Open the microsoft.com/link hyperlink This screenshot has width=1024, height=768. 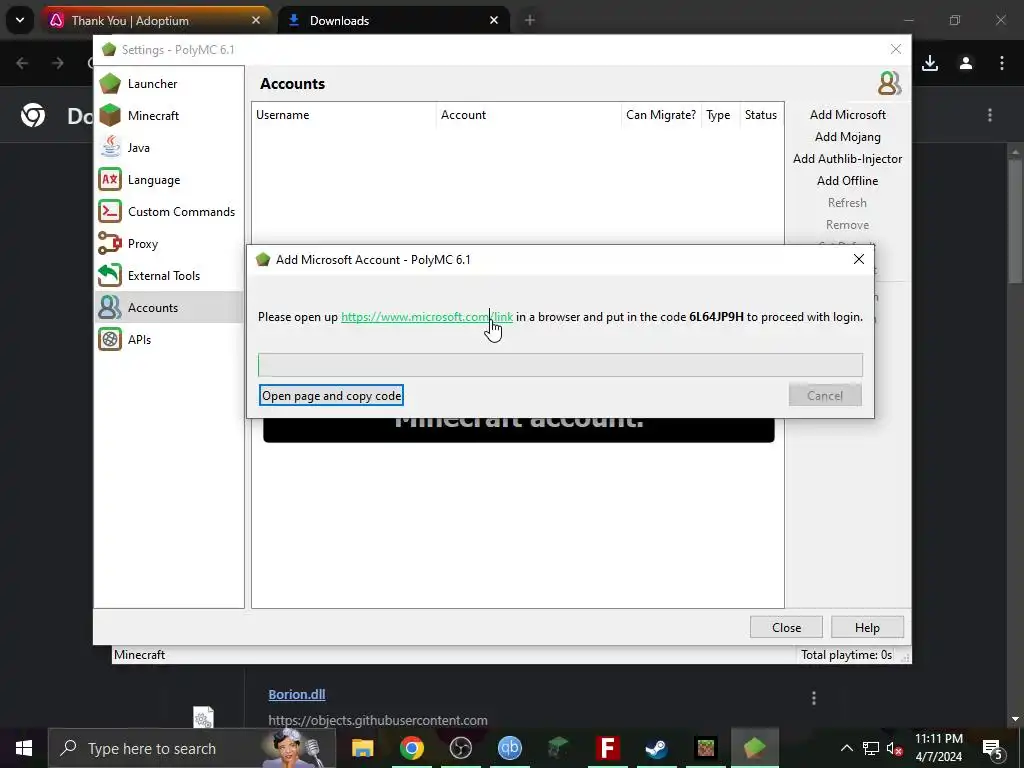426,317
